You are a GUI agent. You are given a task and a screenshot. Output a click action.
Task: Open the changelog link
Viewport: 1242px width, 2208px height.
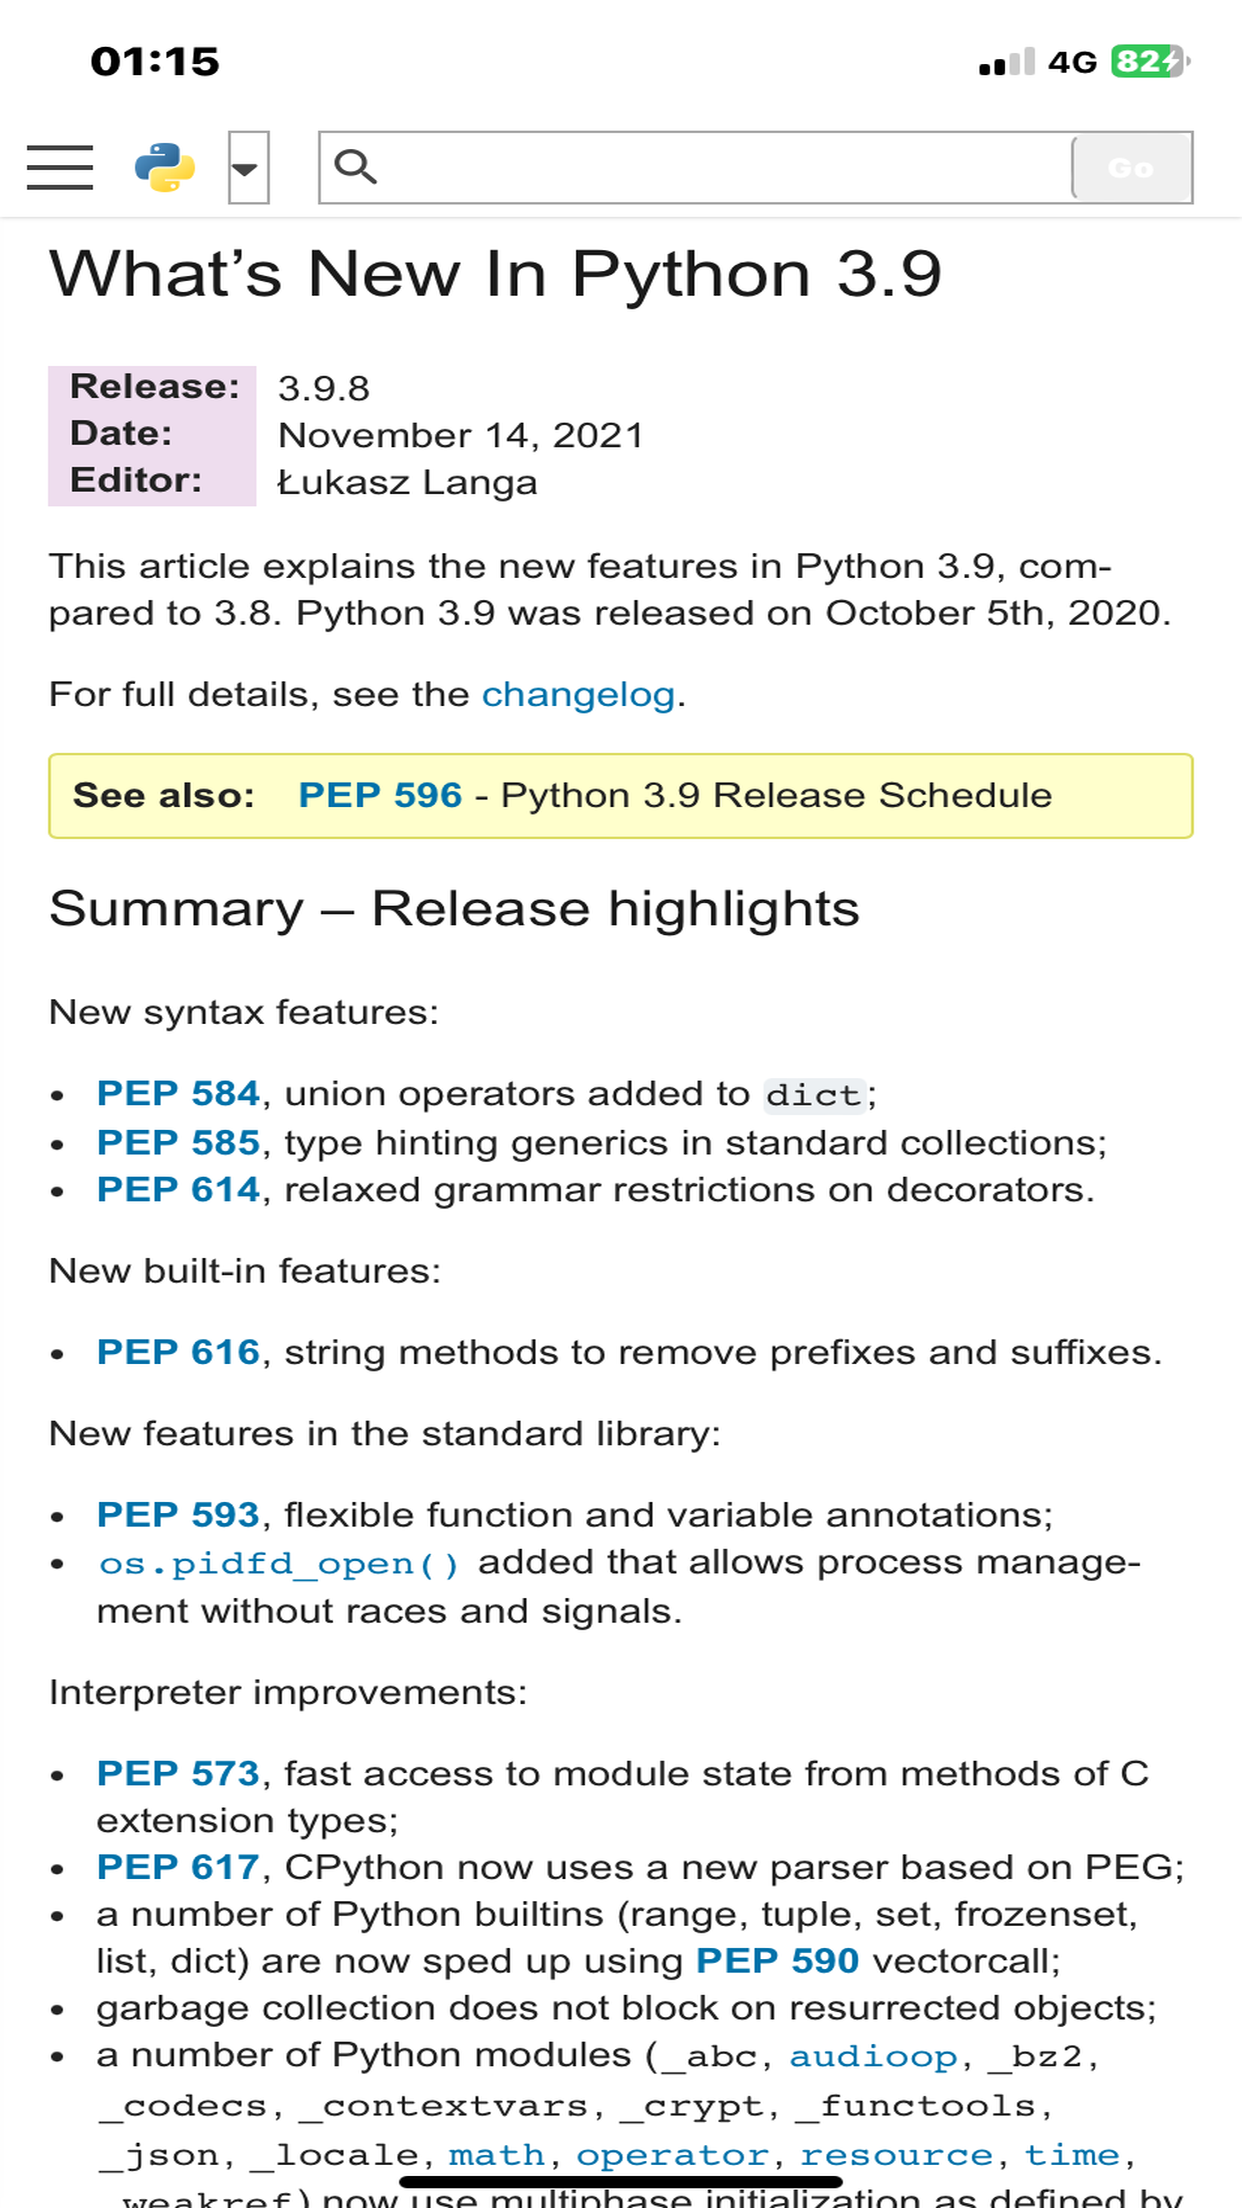(x=578, y=693)
